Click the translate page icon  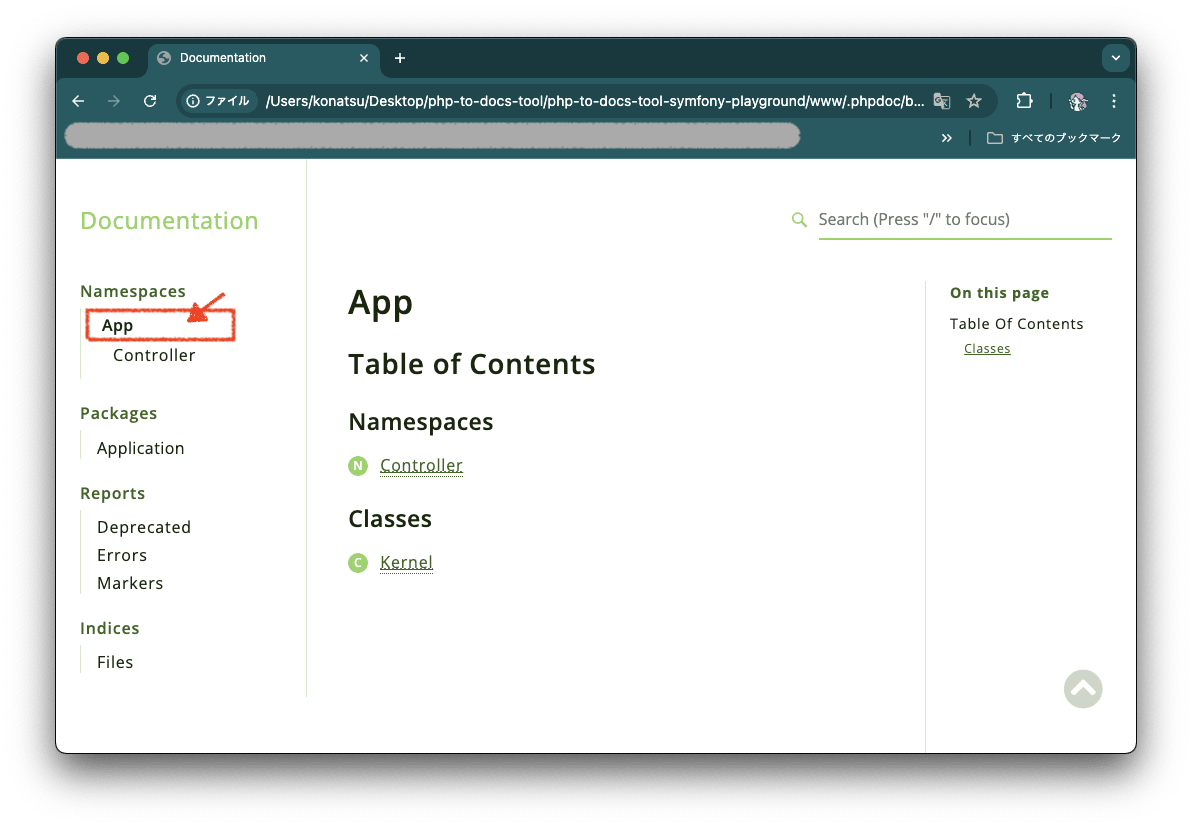(942, 101)
